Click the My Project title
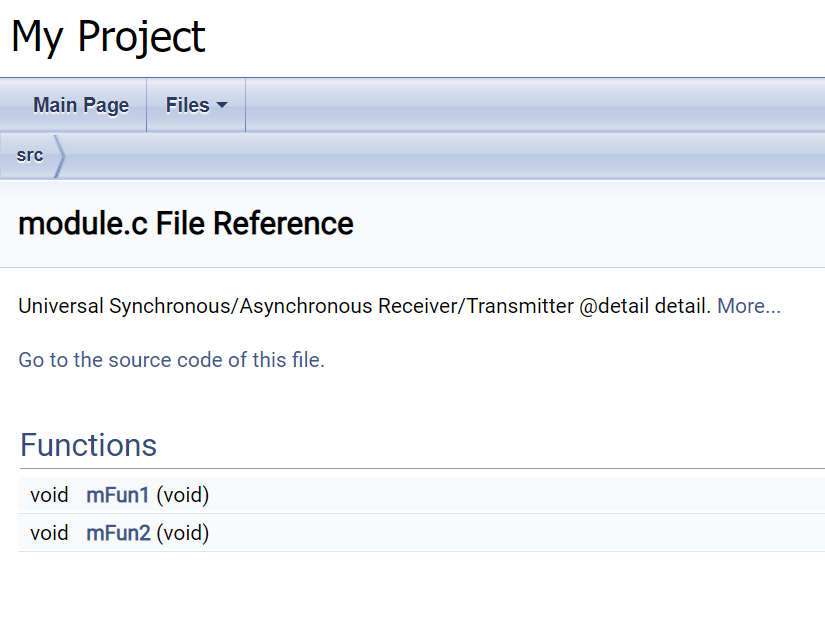The image size is (825, 618). (108, 37)
